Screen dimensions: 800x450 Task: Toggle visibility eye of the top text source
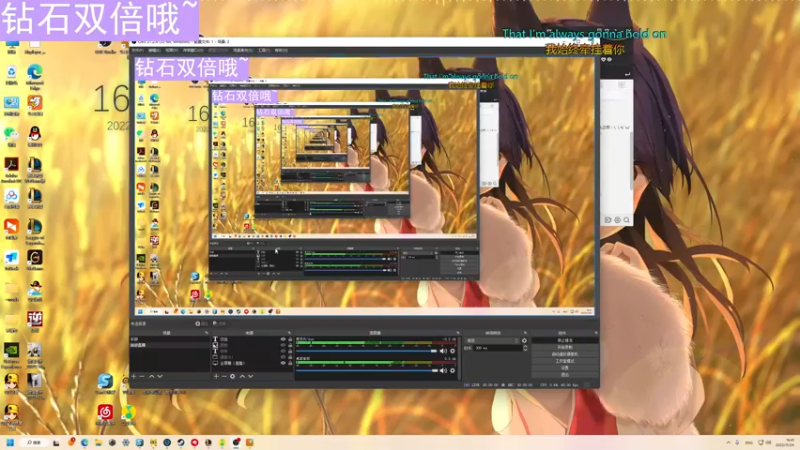click(283, 339)
